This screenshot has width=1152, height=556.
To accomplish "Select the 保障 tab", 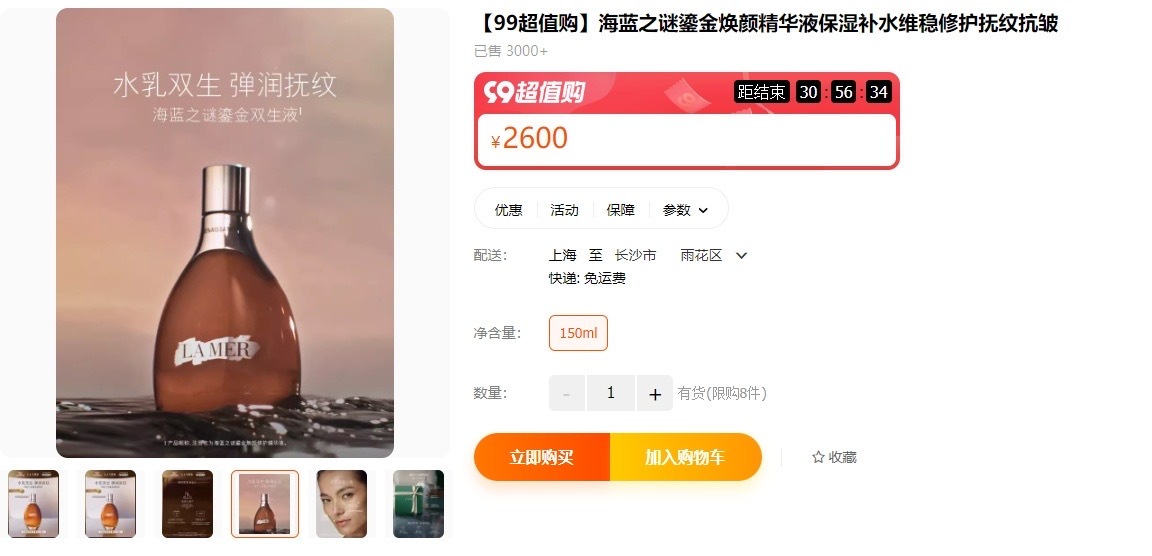I will 620,210.
